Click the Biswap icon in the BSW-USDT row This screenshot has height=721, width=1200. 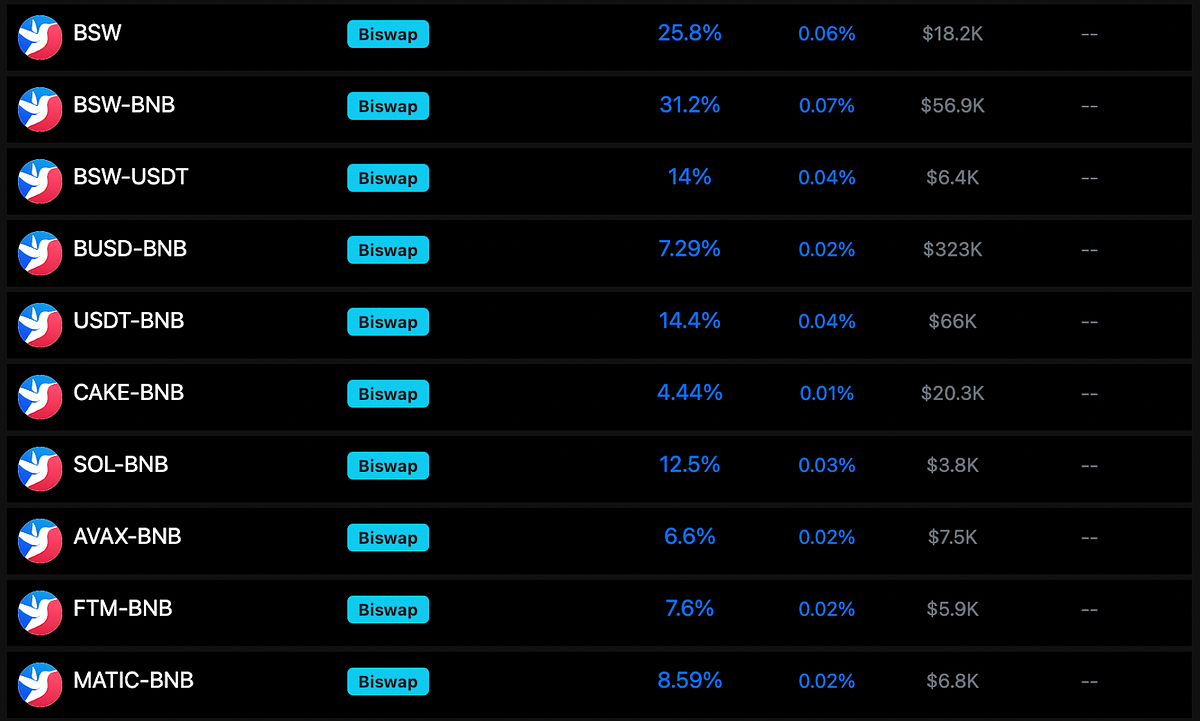40,181
